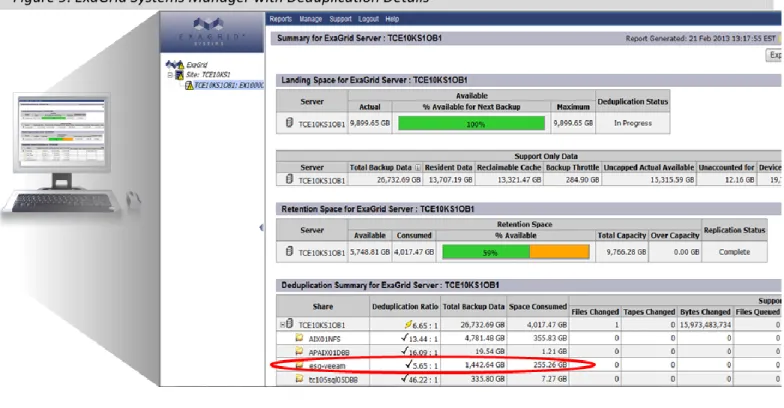Image resolution: width=784 pixels, height=408 pixels.
Task: Click the 13,321.47 GB Reclaimable Cache value
Action: click(x=519, y=180)
